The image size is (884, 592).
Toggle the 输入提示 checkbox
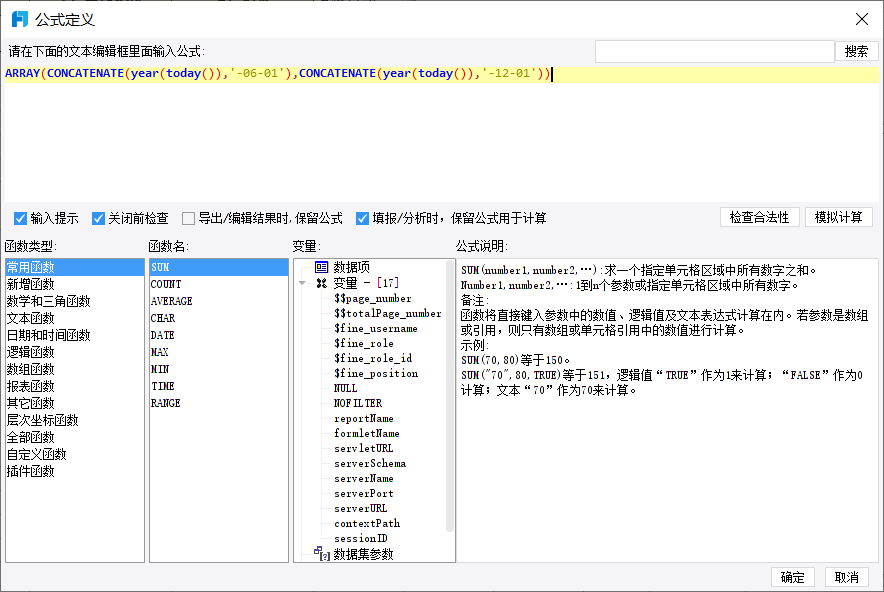20,218
